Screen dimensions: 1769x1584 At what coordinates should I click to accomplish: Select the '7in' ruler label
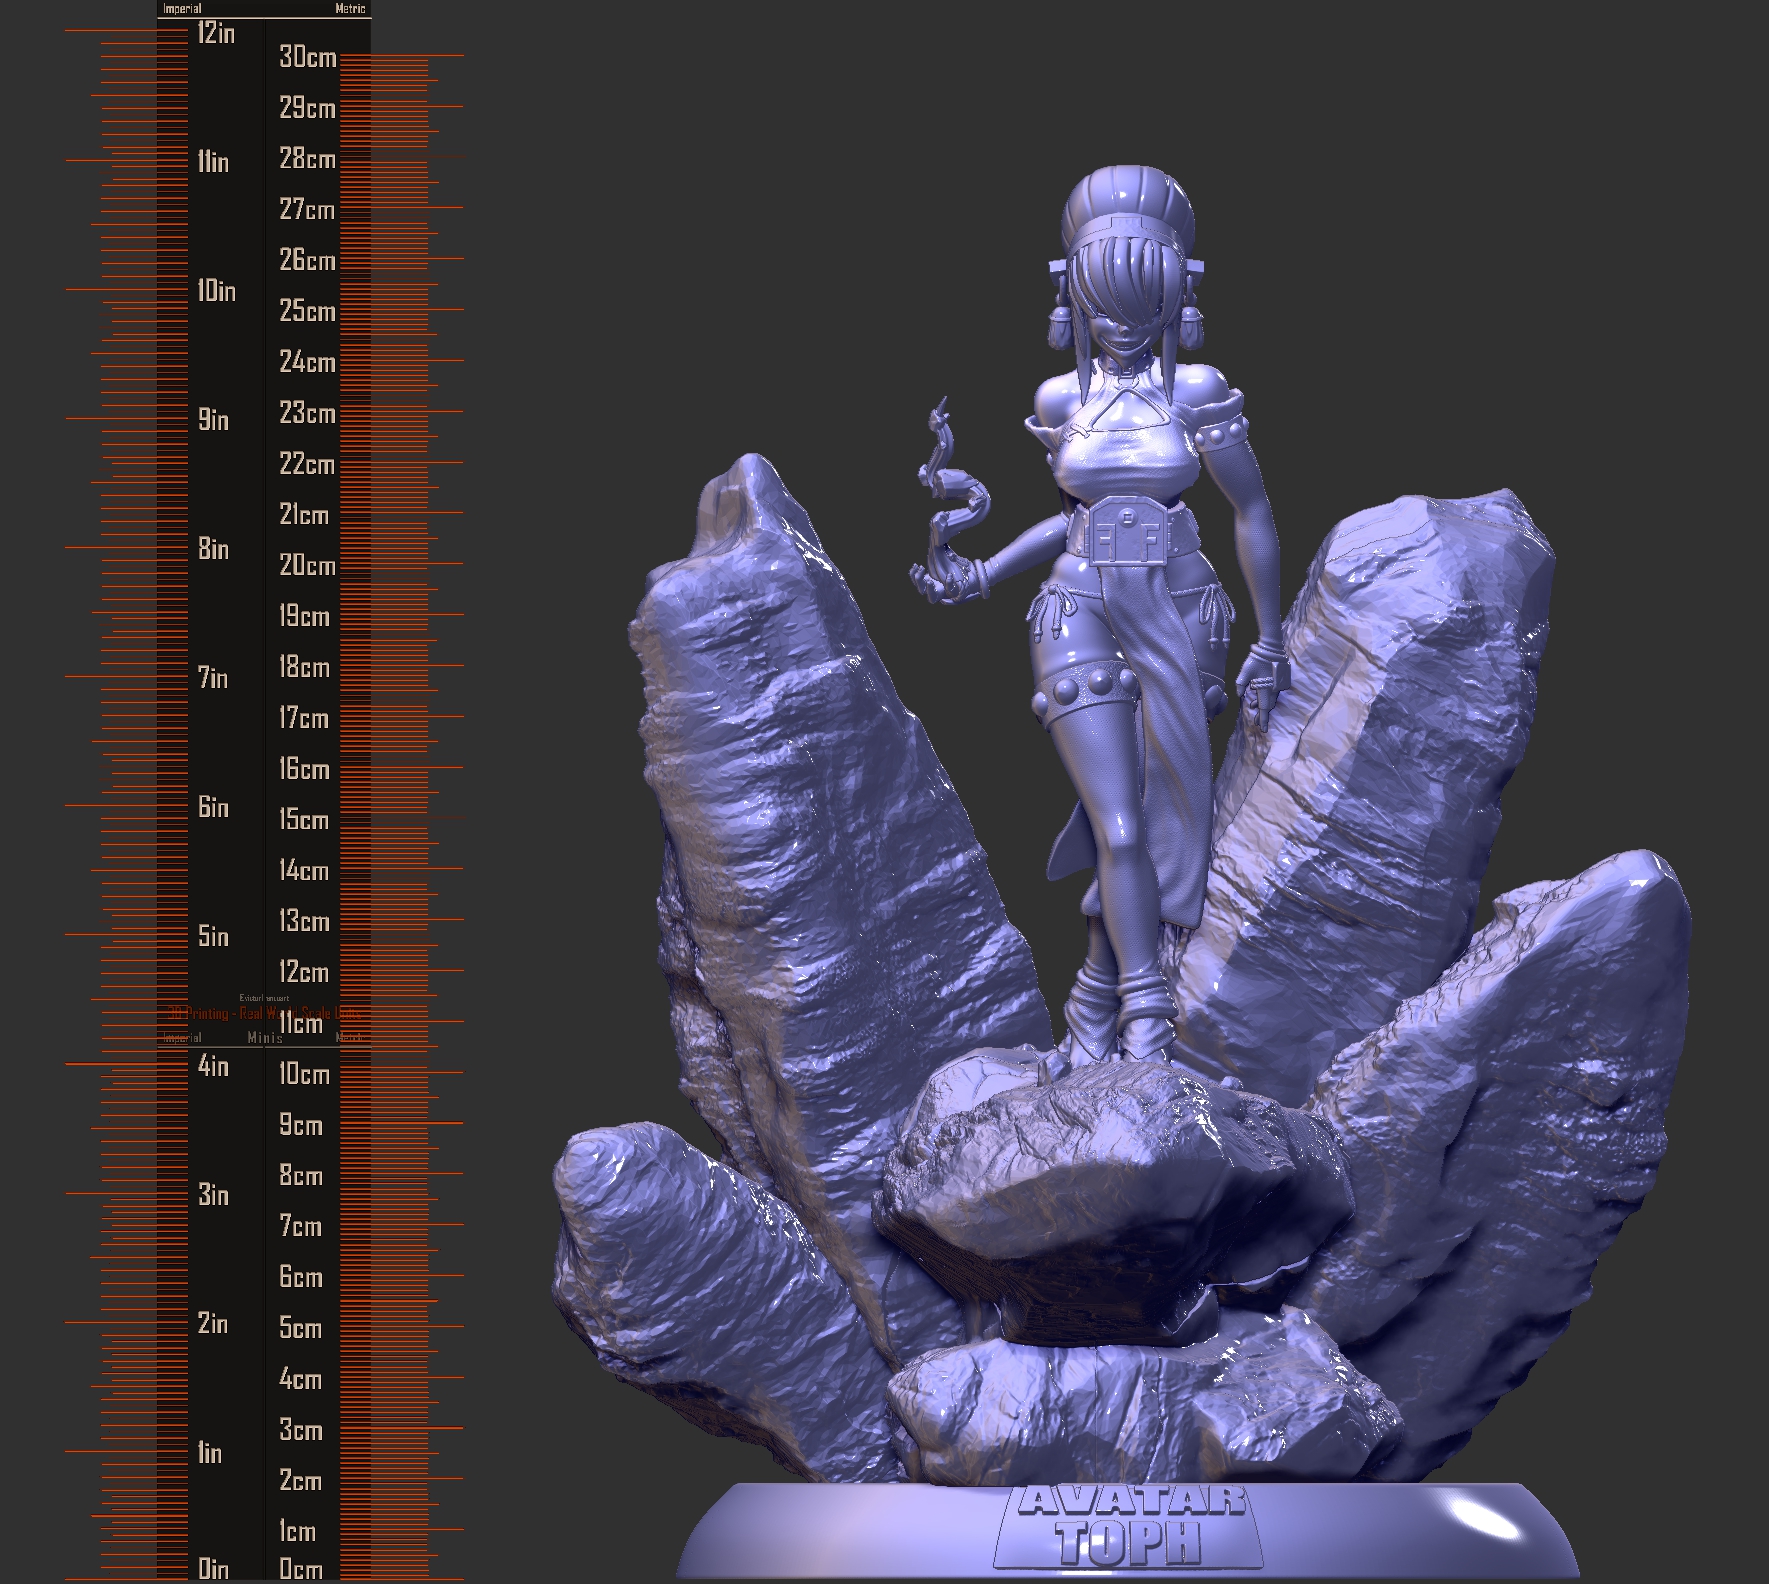pyautogui.click(x=213, y=678)
